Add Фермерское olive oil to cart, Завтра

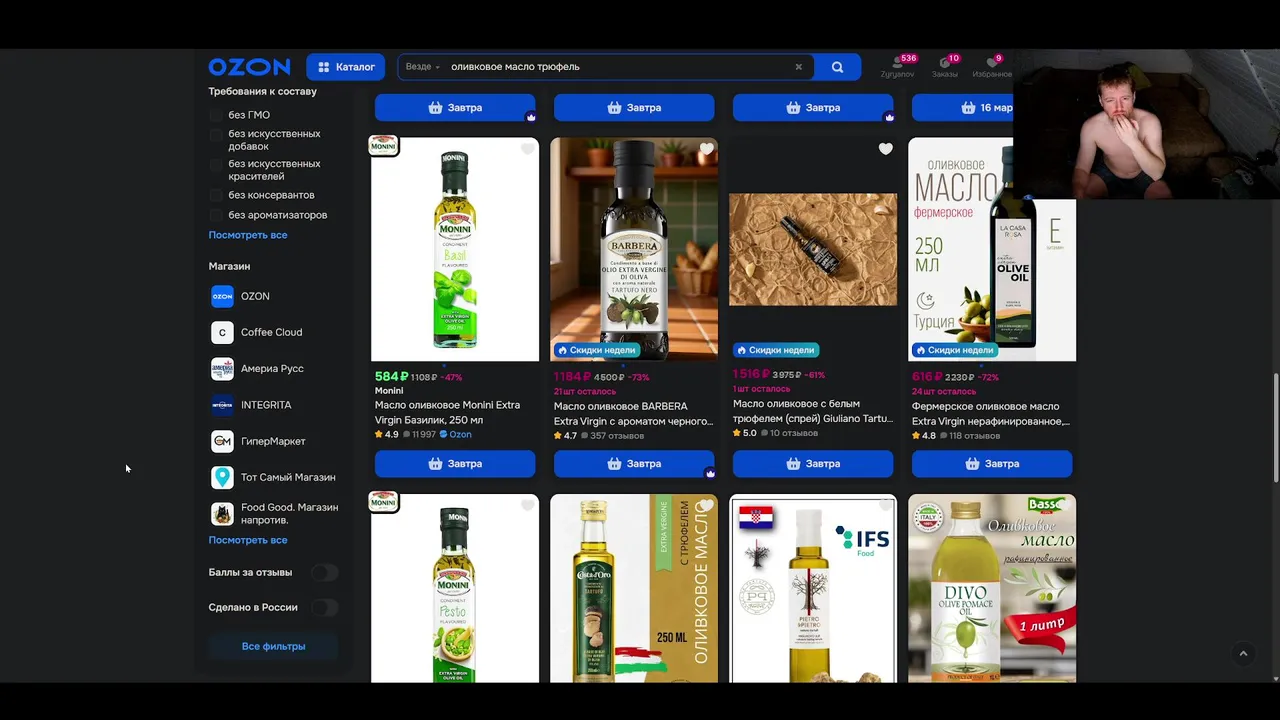coord(992,464)
